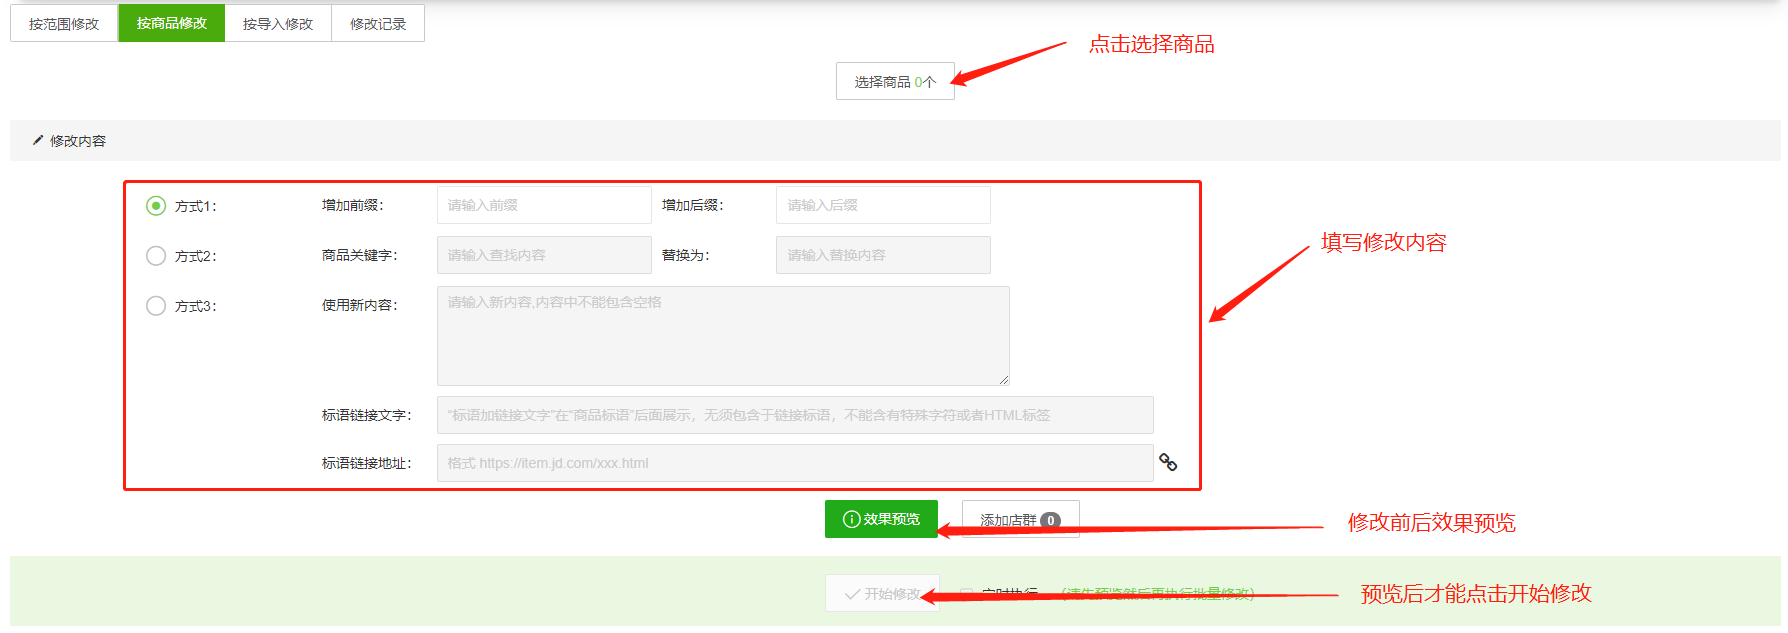Select the 方式1 radio button
The width and height of the screenshot is (1788, 633).
click(156, 206)
